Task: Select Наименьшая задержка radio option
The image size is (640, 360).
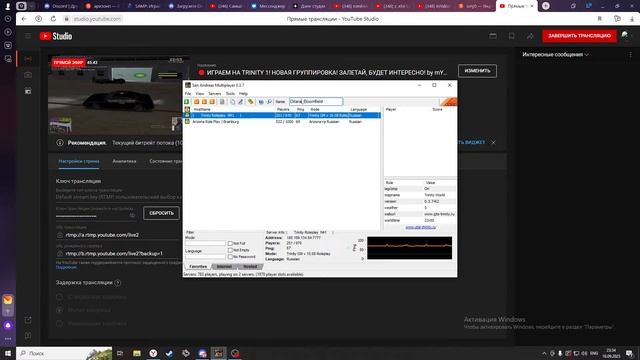Action: (x=60, y=324)
